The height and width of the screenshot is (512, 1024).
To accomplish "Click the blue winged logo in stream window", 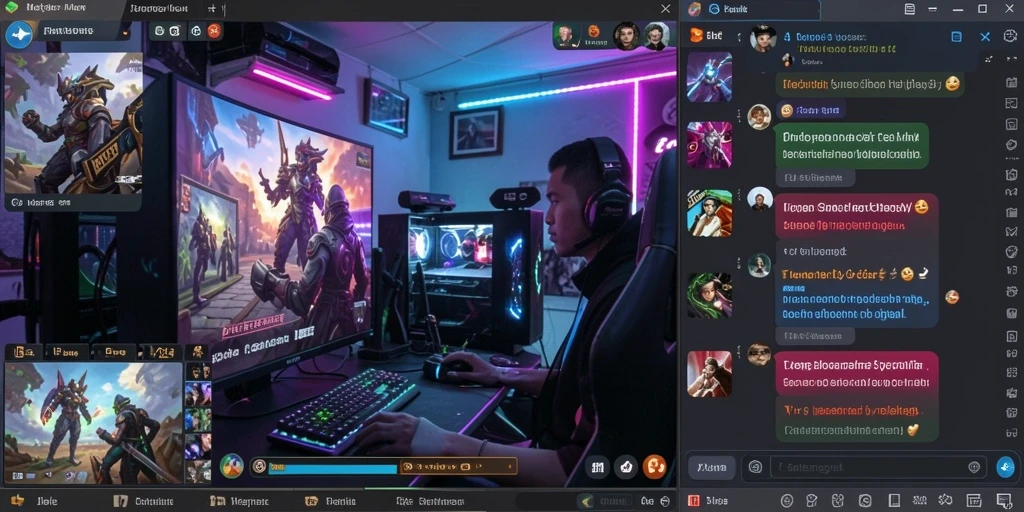I will (x=18, y=35).
